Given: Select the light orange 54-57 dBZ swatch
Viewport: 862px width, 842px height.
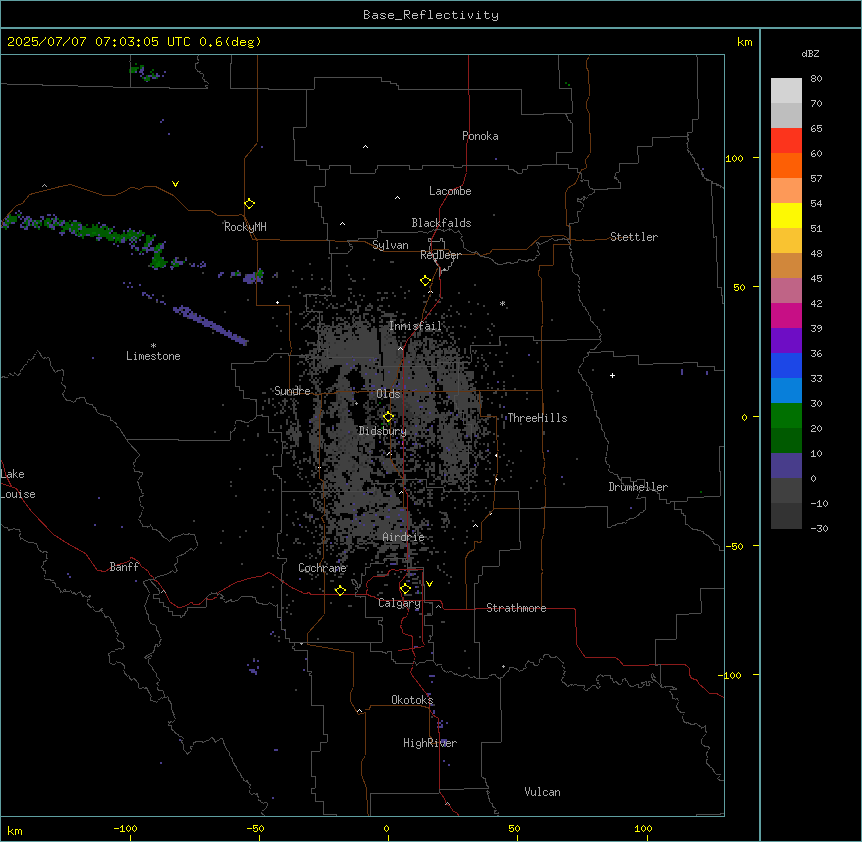Looking at the screenshot, I should (x=786, y=190).
